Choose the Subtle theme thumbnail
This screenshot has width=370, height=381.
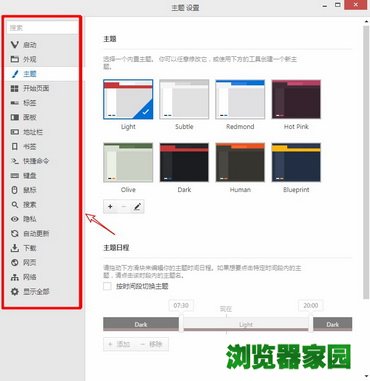(184, 99)
